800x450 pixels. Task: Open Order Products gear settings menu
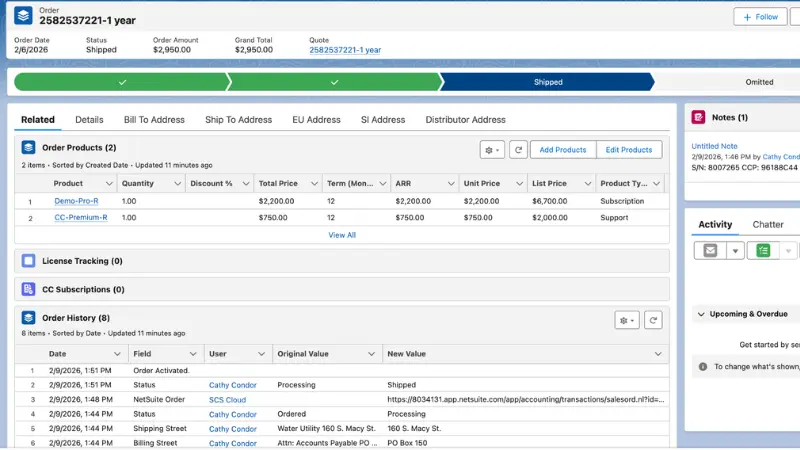492,149
